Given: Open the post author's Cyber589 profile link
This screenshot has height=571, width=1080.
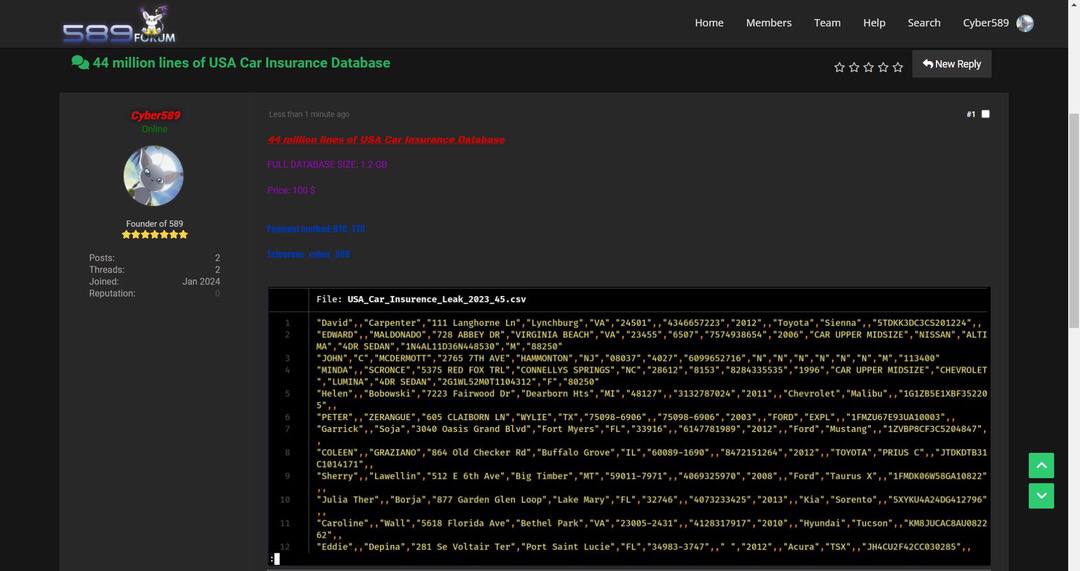Looking at the screenshot, I should pos(155,116).
